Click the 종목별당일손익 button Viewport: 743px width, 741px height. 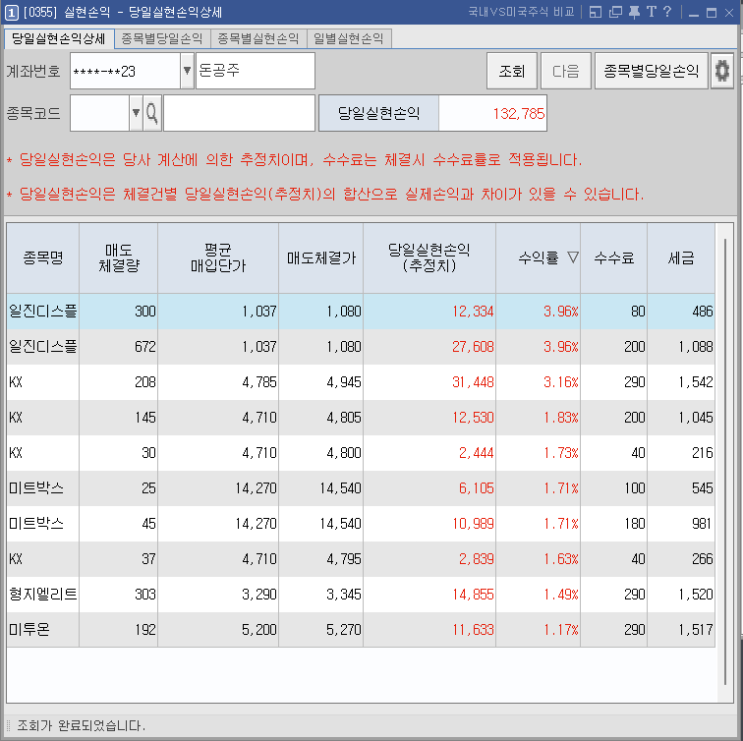(651, 71)
